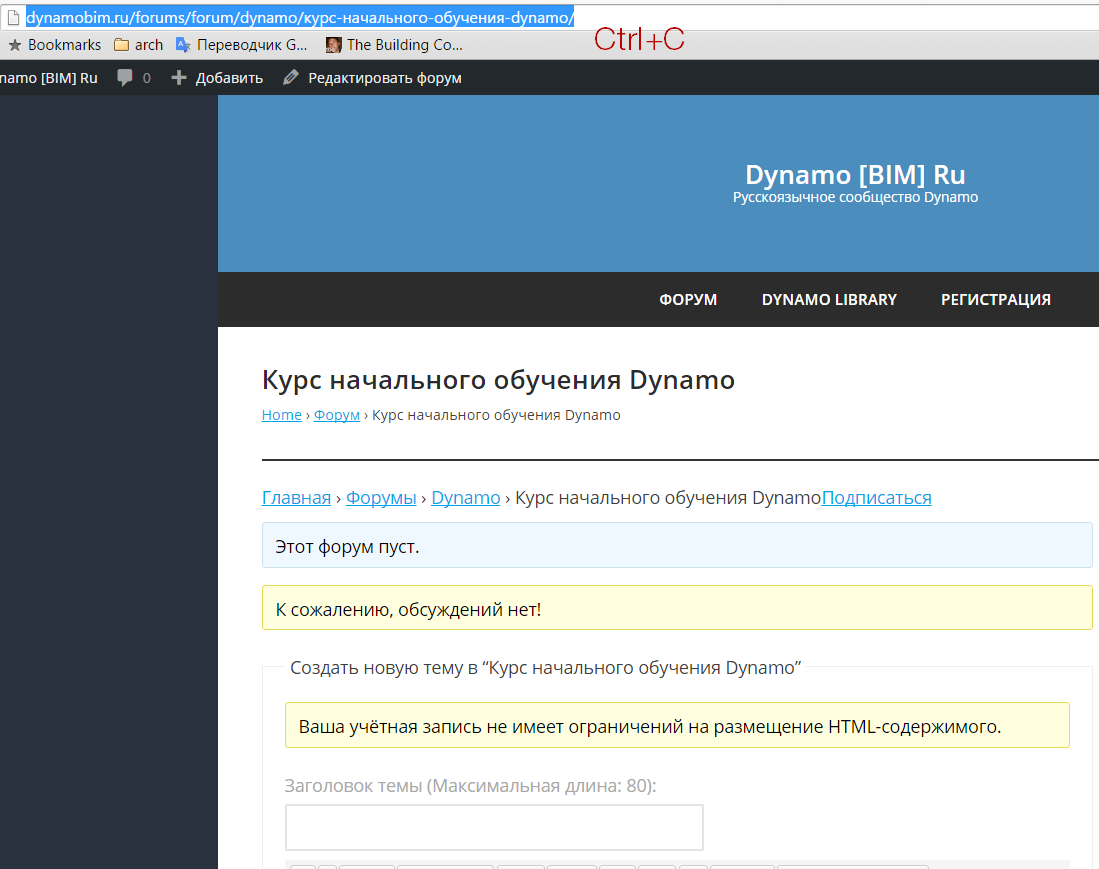Follow the Dynamo breadcrumb link
Image resolution: width=1099 pixels, height=869 pixels.
coord(466,498)
